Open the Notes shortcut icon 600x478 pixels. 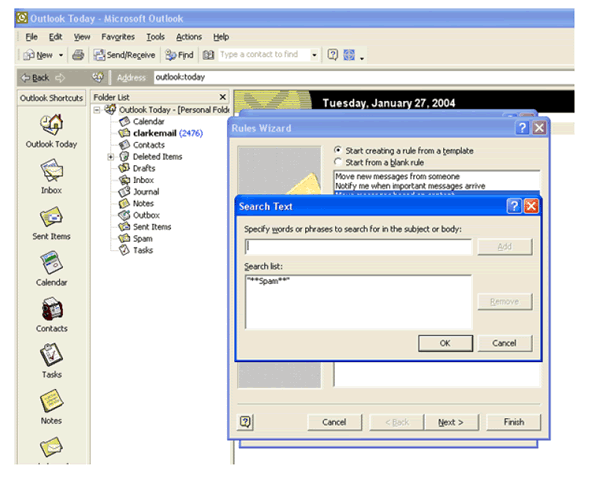click(51, 401)
